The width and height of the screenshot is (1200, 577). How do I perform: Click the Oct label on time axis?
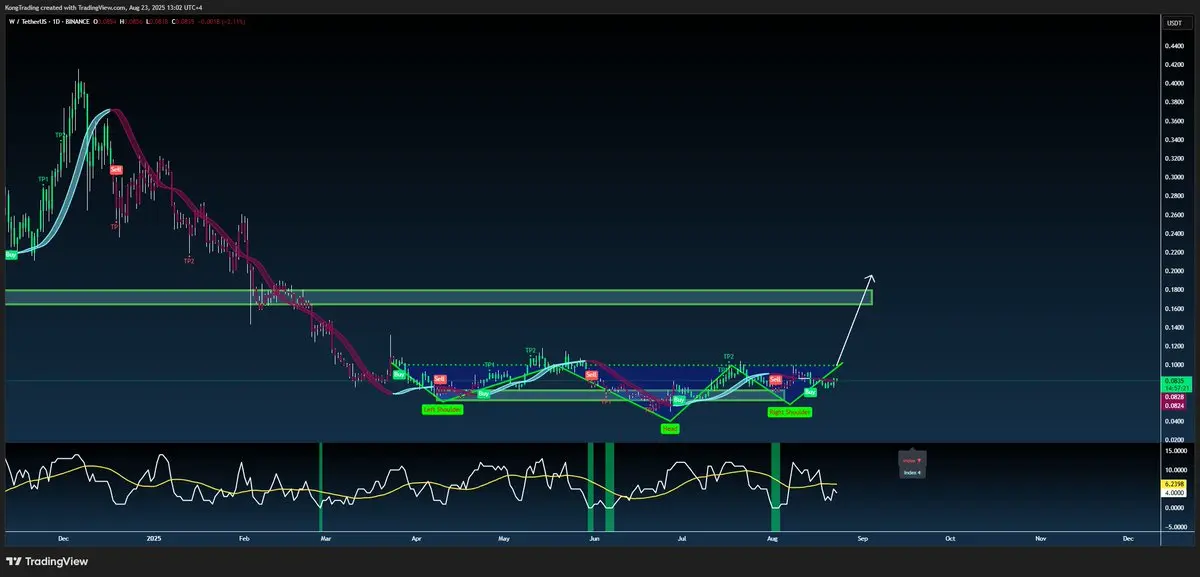[x=950, y=537]
